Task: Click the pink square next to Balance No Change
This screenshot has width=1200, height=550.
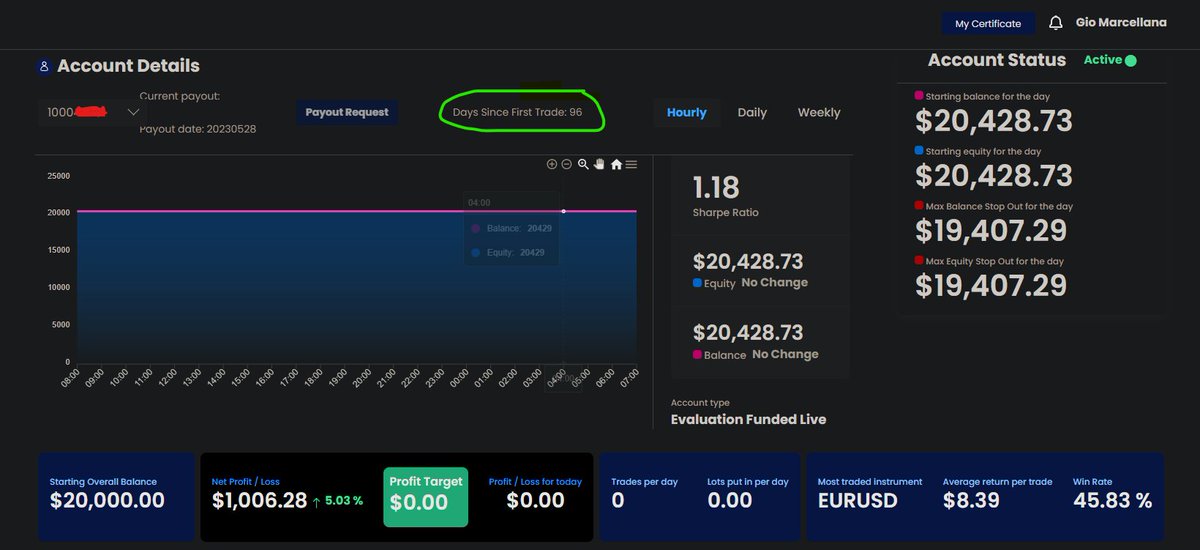Action: [697, 355]
